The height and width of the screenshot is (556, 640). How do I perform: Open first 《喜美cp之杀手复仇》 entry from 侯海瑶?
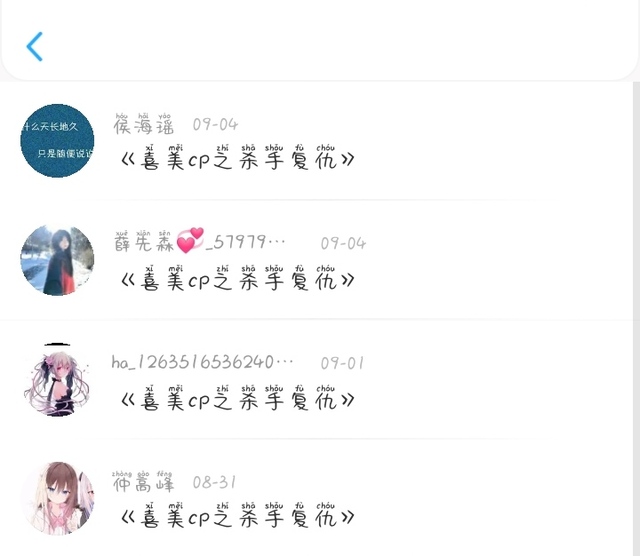[x=238, y=158]
